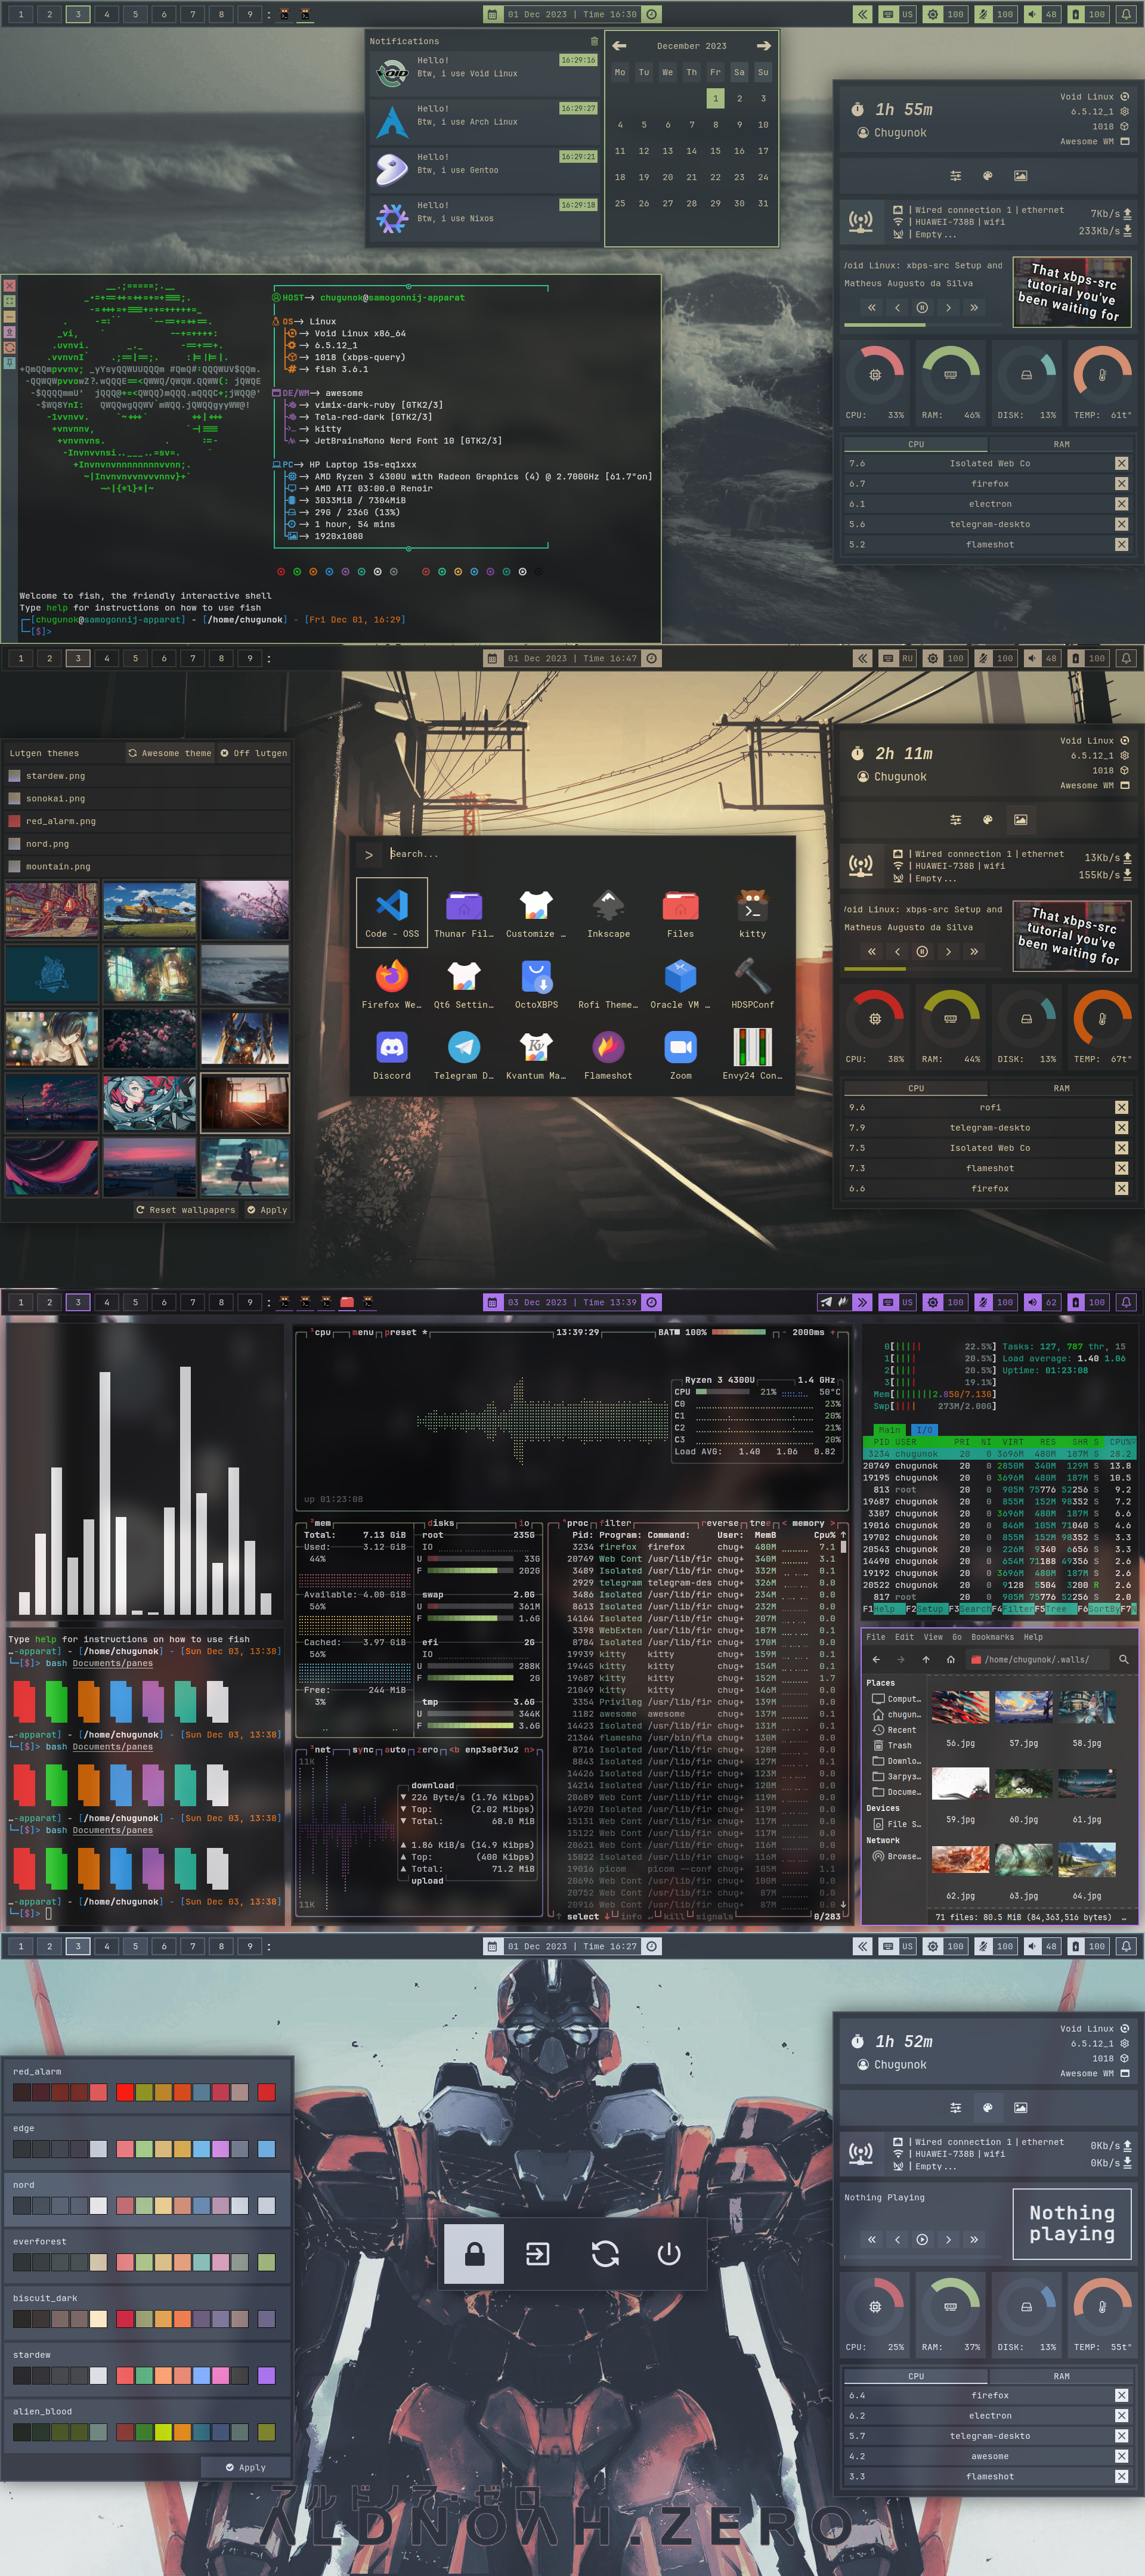Screen dimensions: 1145x2576
Task: Toggle the Awesome theme option in Lutgen panel
Action: coord(170,753)
